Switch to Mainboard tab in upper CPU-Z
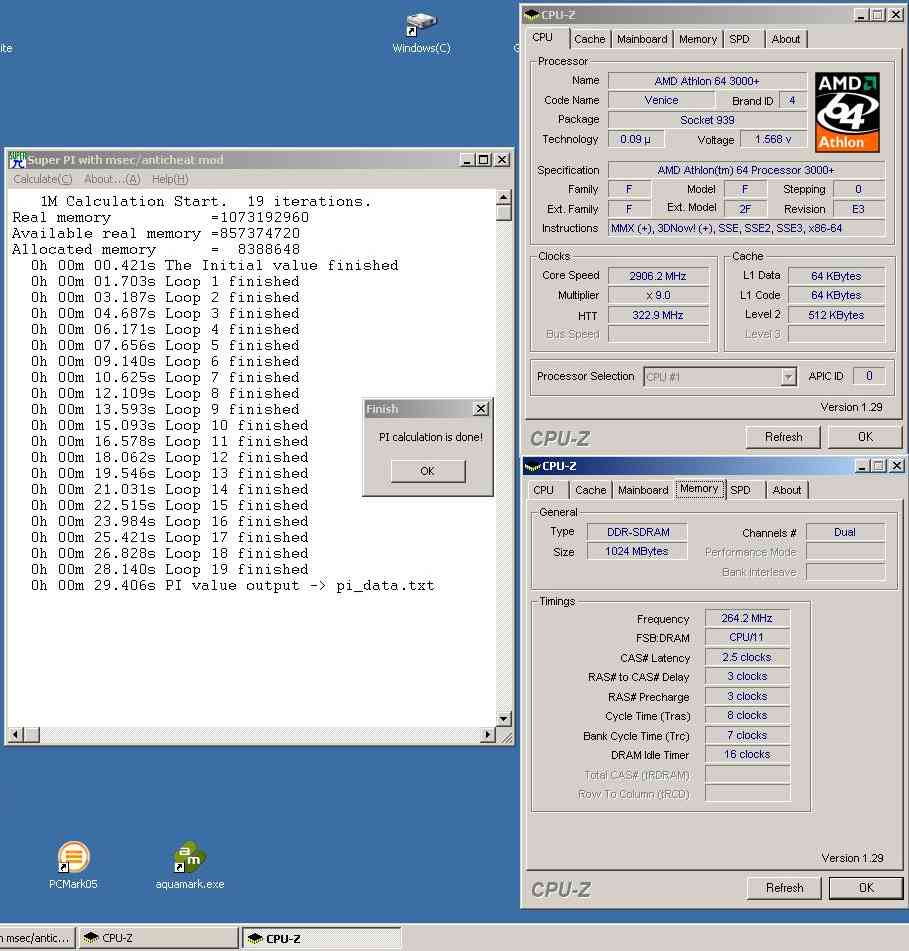This screenshot has width=909, height=951. (642, 39)
